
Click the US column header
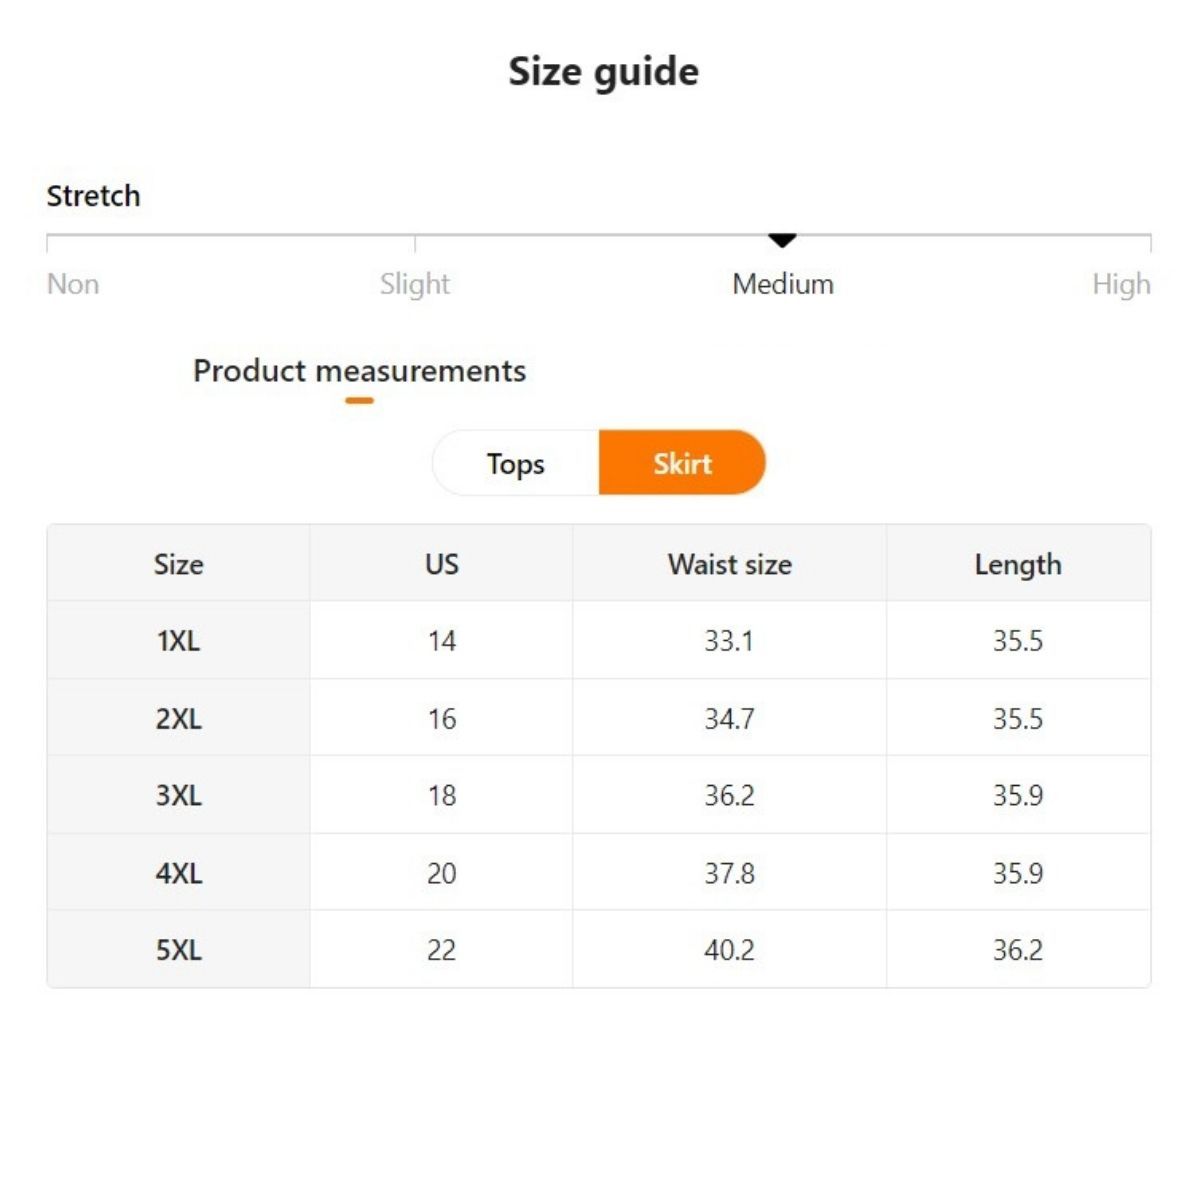[441, 564]
